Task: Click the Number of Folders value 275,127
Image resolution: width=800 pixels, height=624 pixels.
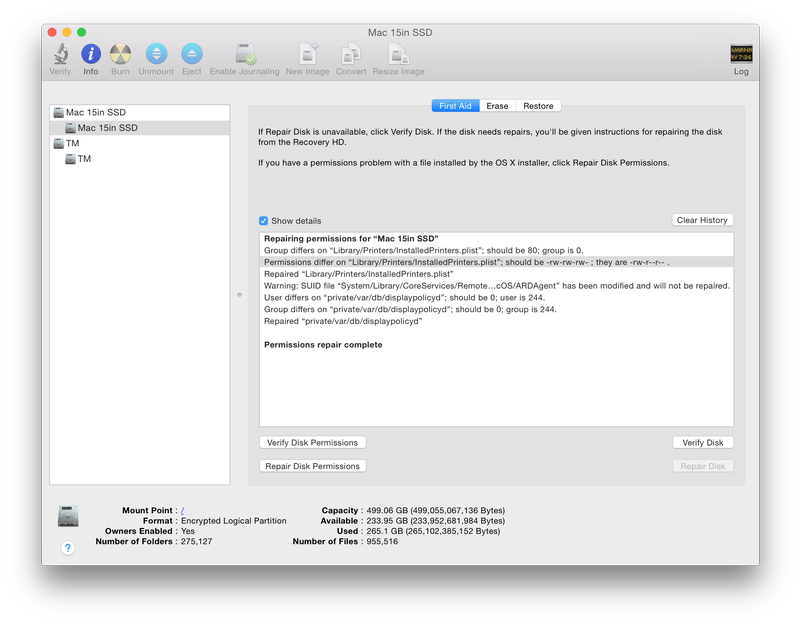Action: (x=196, y=541)
